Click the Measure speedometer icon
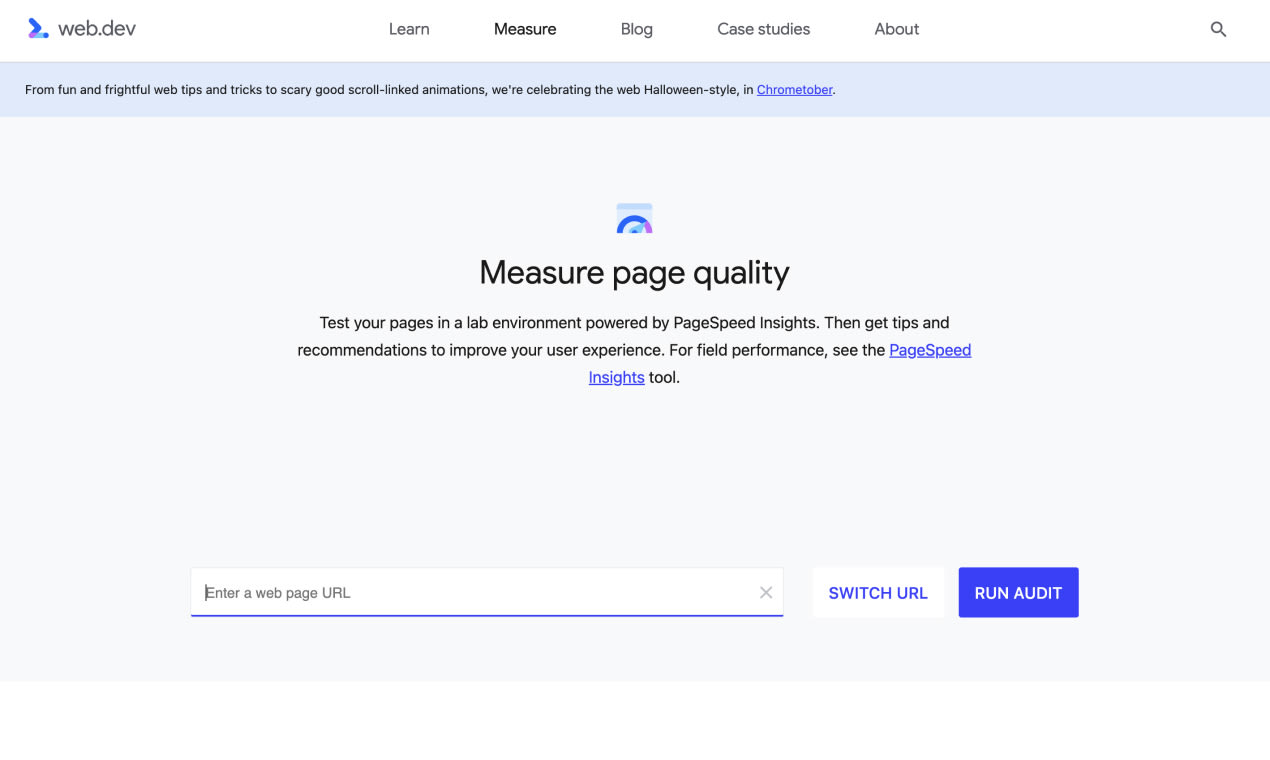This screenshot has width=1270, height=760. (x=635, y=218)
